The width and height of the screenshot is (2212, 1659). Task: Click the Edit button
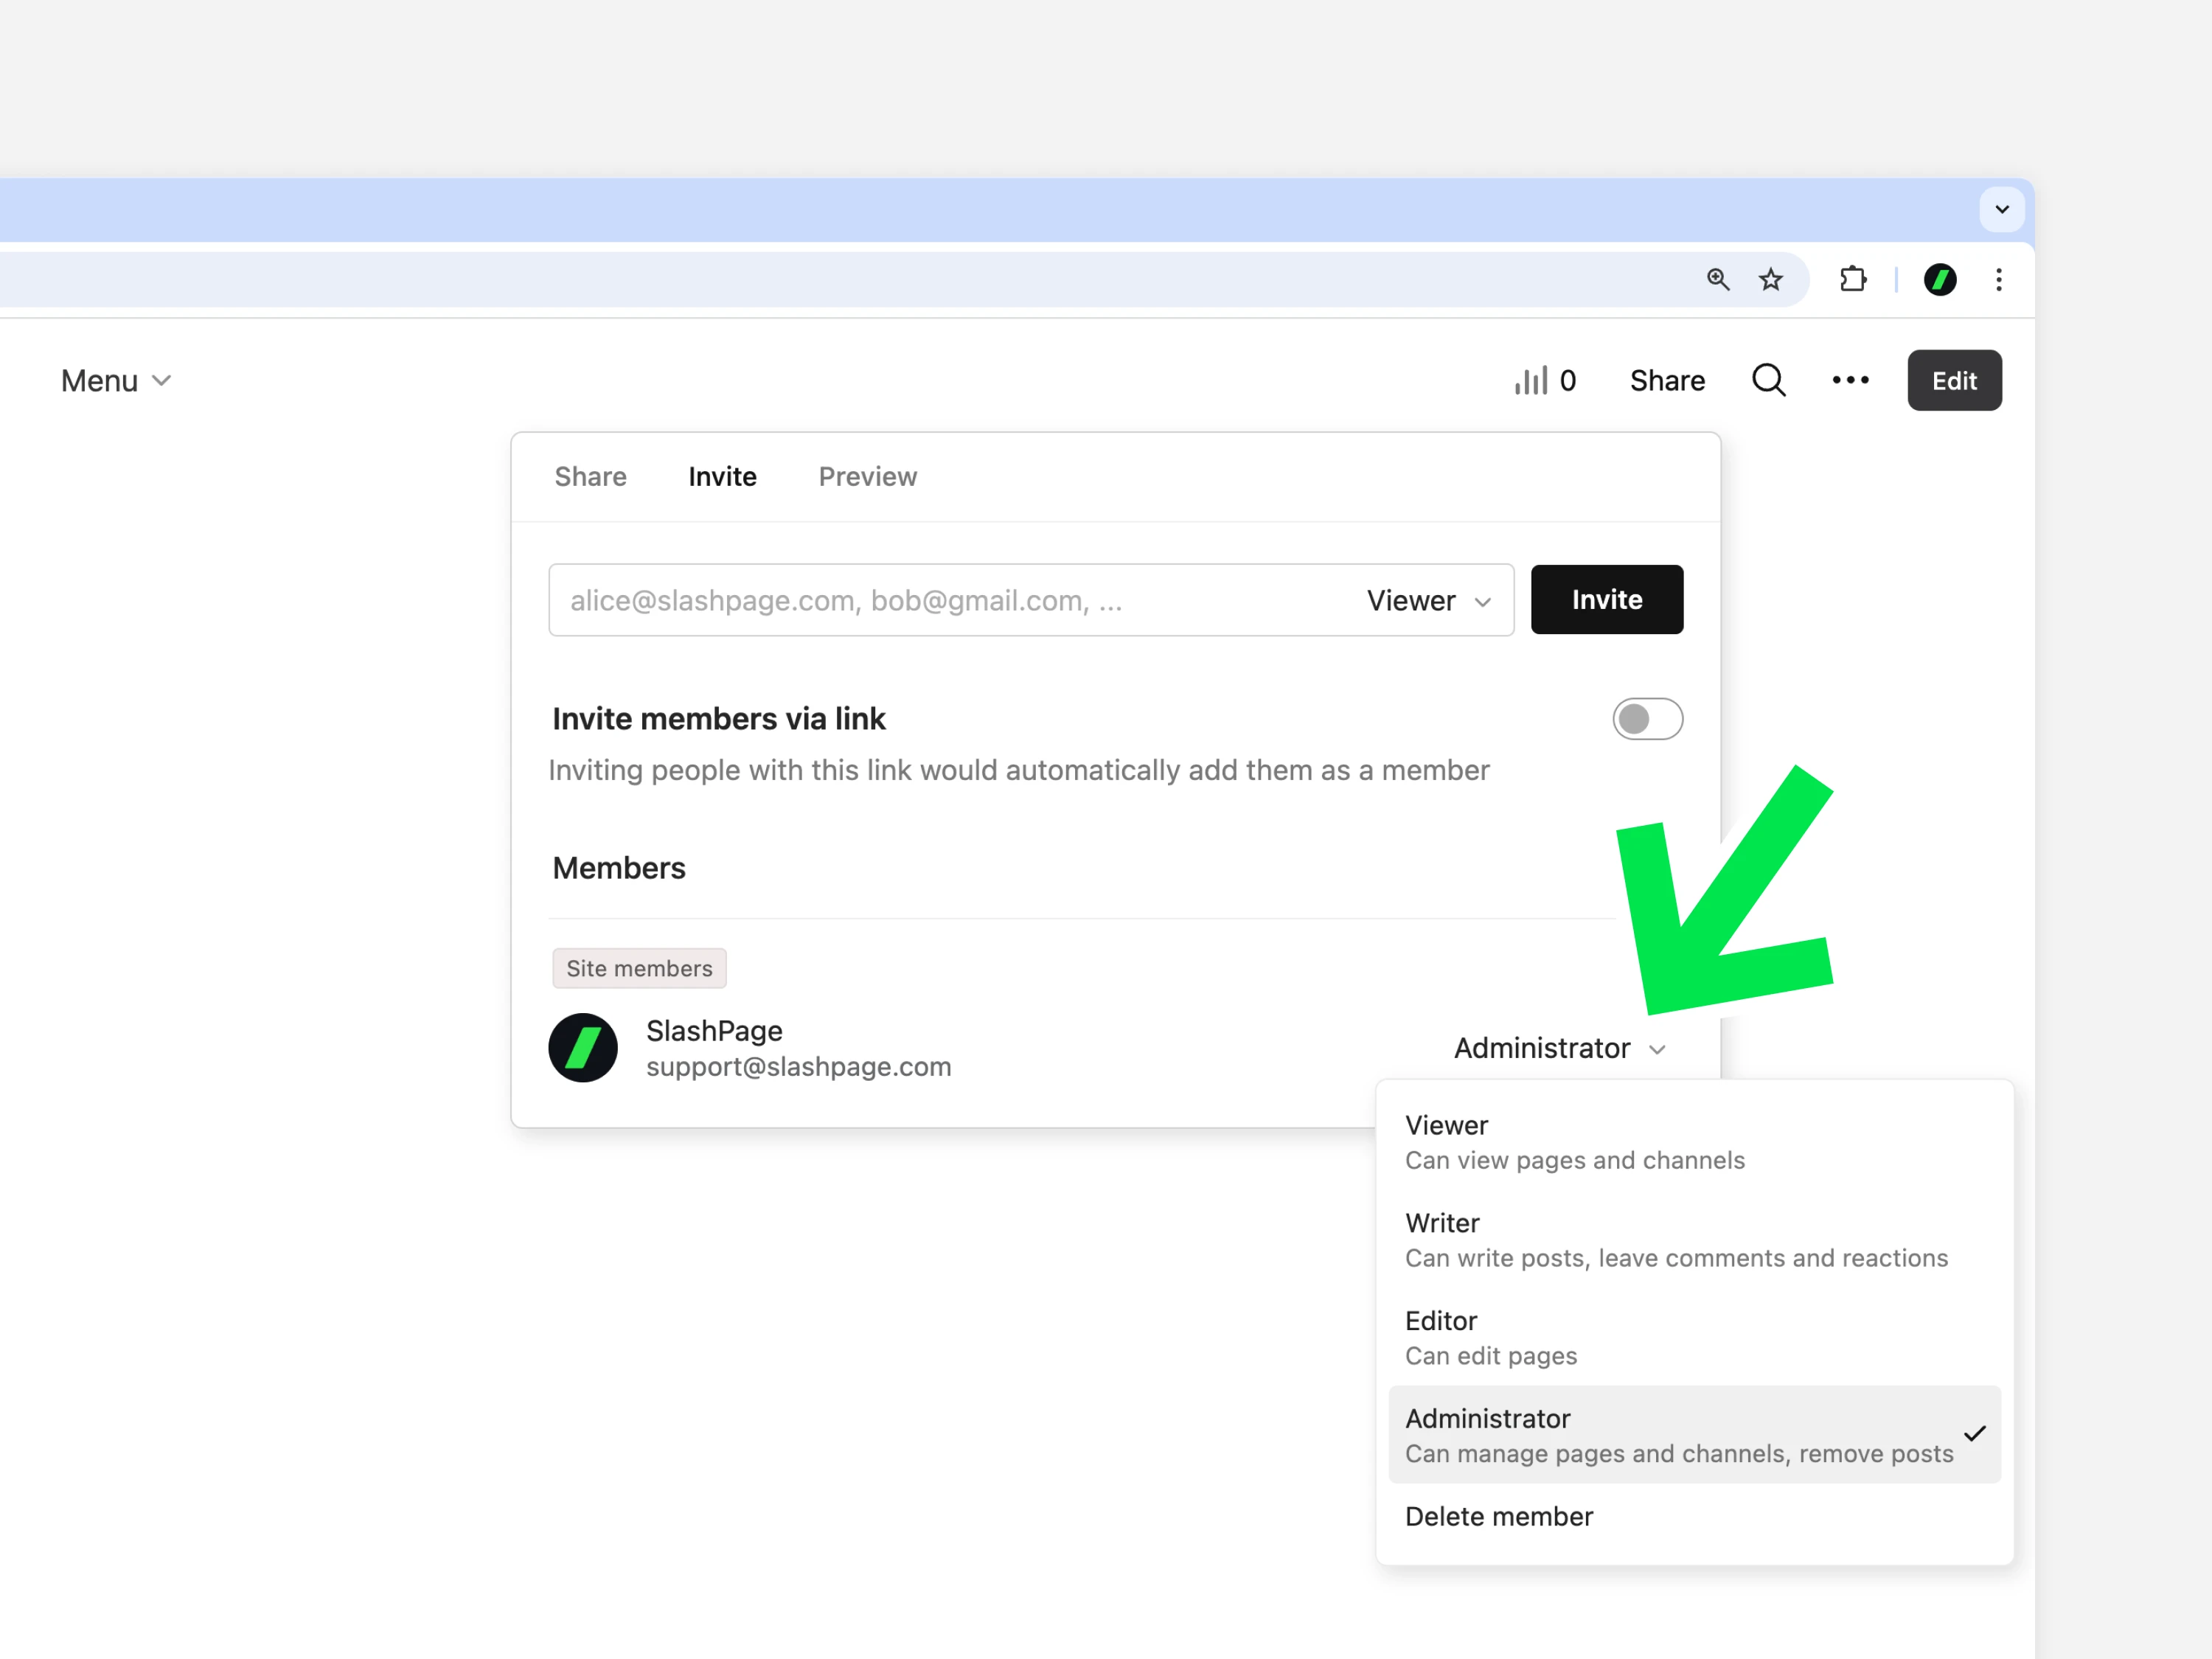coord(1953,380)
